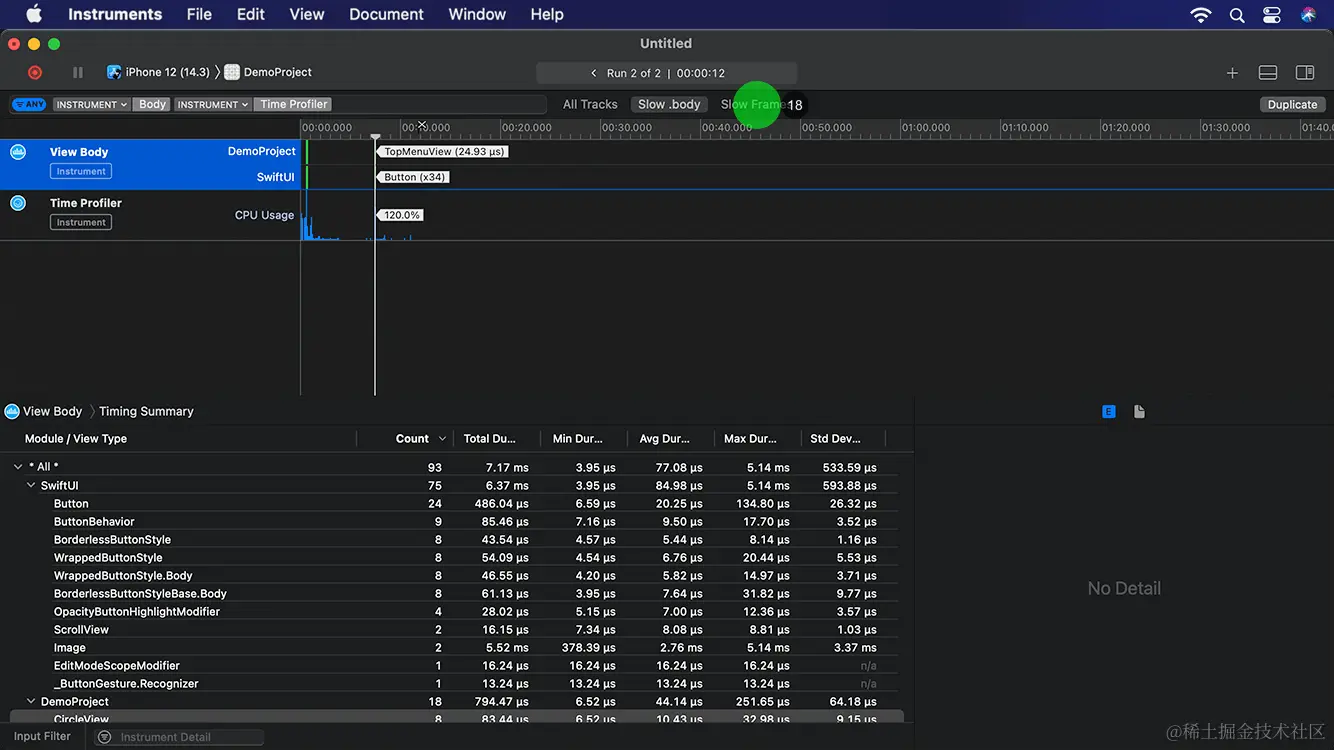The height and width of the screenshot is (750, 1334).
Task: Select the WrappedButtonStyle.Body row
Action: (x=456, y=575)
